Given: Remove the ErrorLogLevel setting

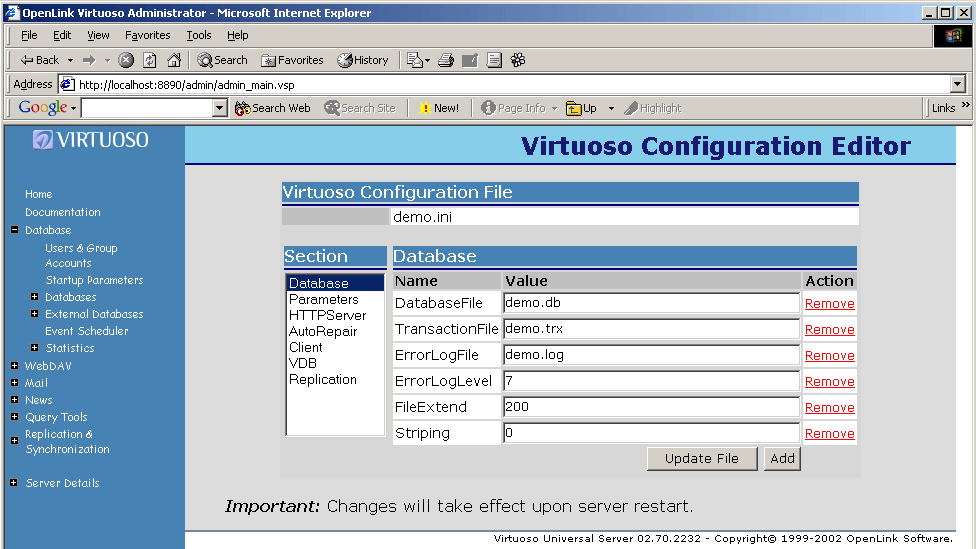Looking at the screenshot, I should 829,382.
